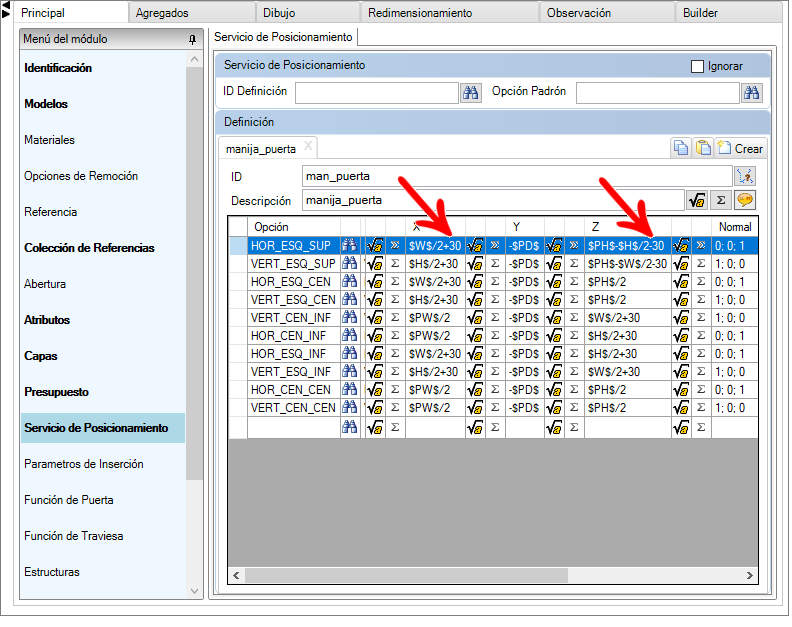Click module menu scroll up arrow
Screen dimensions: 792x627
pyautogui.click(x=194, y=60)
